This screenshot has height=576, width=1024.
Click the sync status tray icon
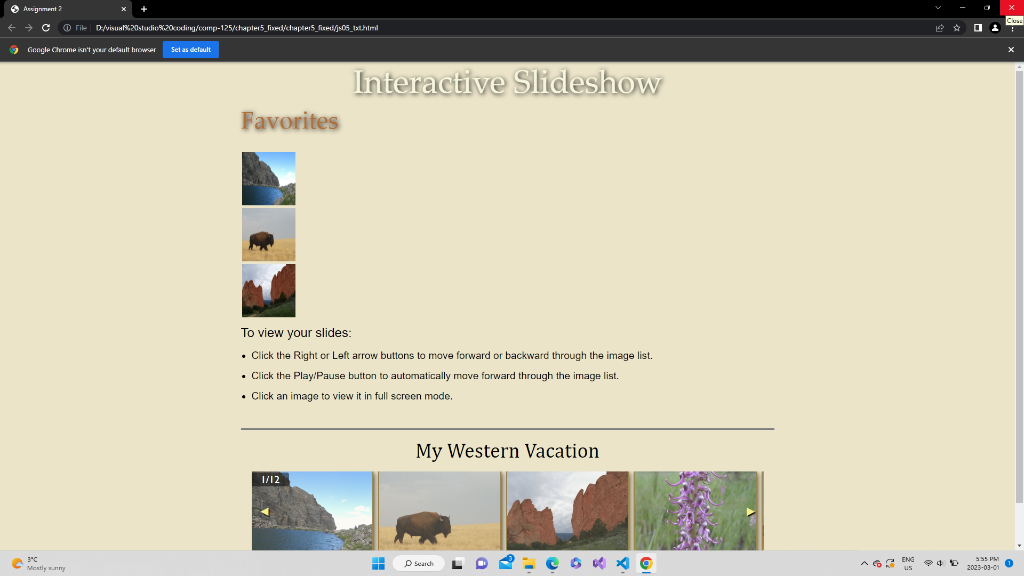click(x=890, y=564)
